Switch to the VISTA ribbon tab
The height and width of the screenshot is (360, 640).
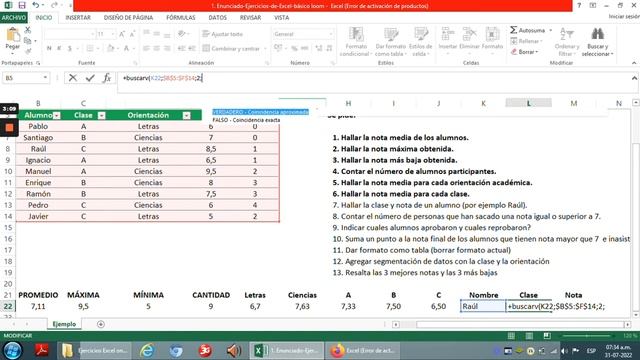pos(281,18)
